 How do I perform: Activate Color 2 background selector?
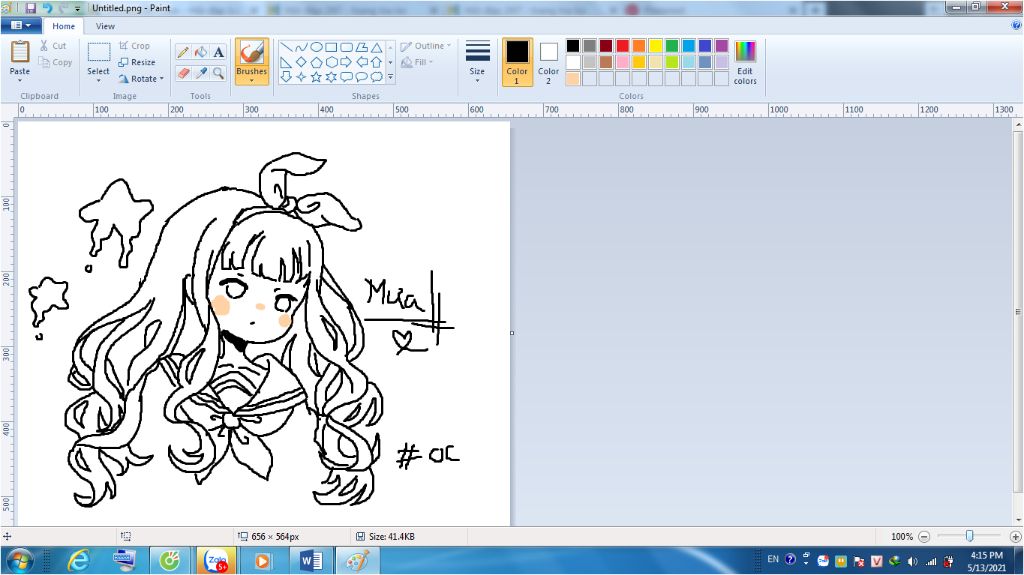pos(549,62)
